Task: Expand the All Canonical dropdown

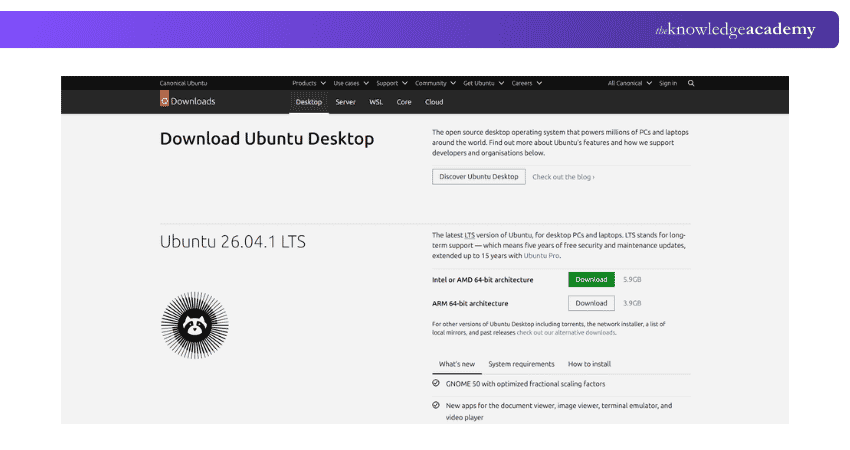Action: click(x=629, y=83)
